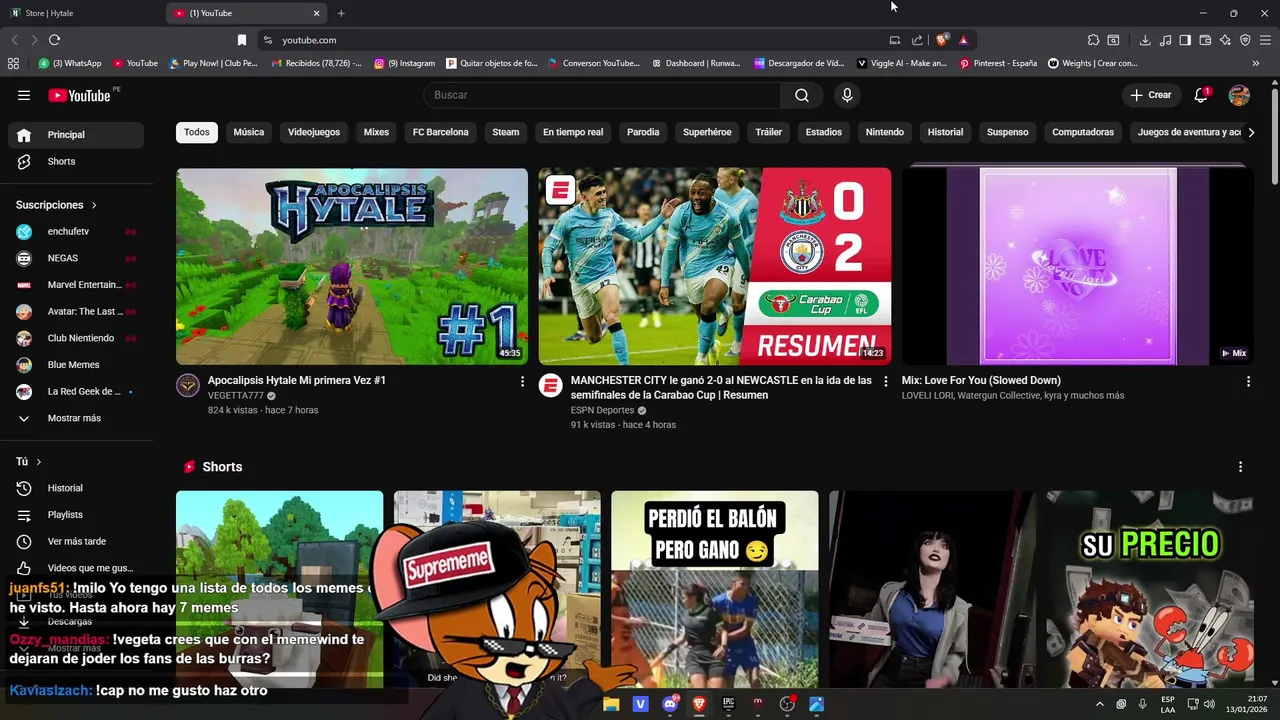1280x720 pixels.
Task: Select the Videojuegos filter chip
Action: pyautogui.click(x=314, y=132)
